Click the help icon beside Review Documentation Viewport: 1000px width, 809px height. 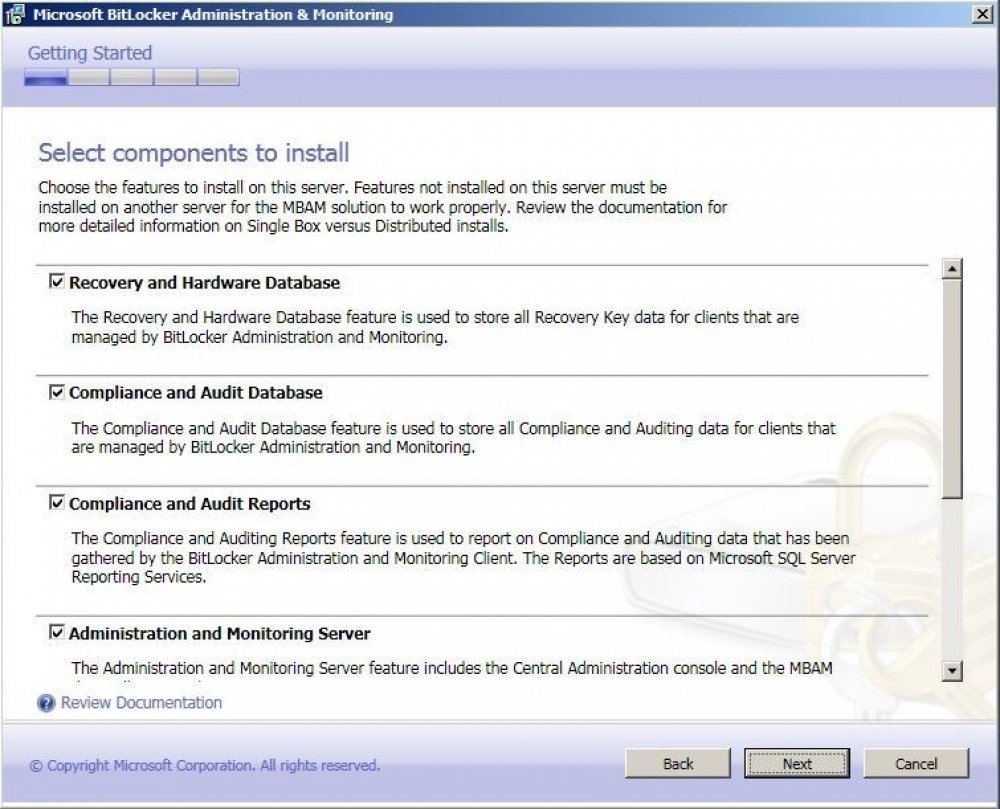point(46,703)
